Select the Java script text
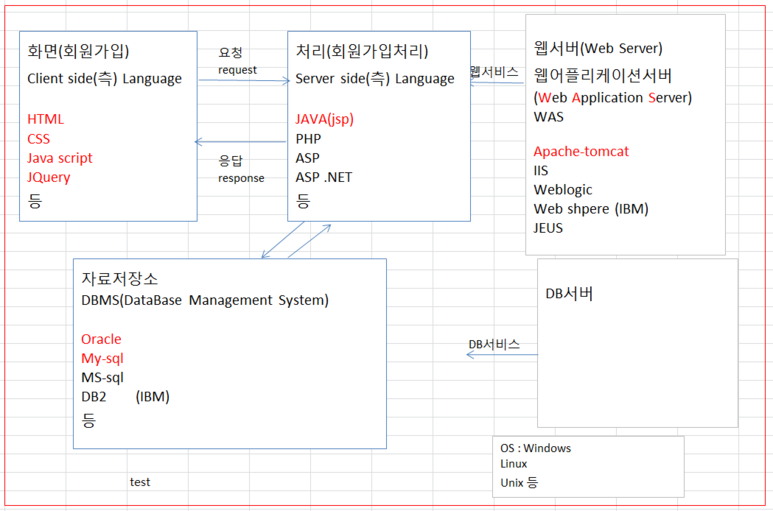This screenshot has width=773, height=511. [x=60, y=158]
